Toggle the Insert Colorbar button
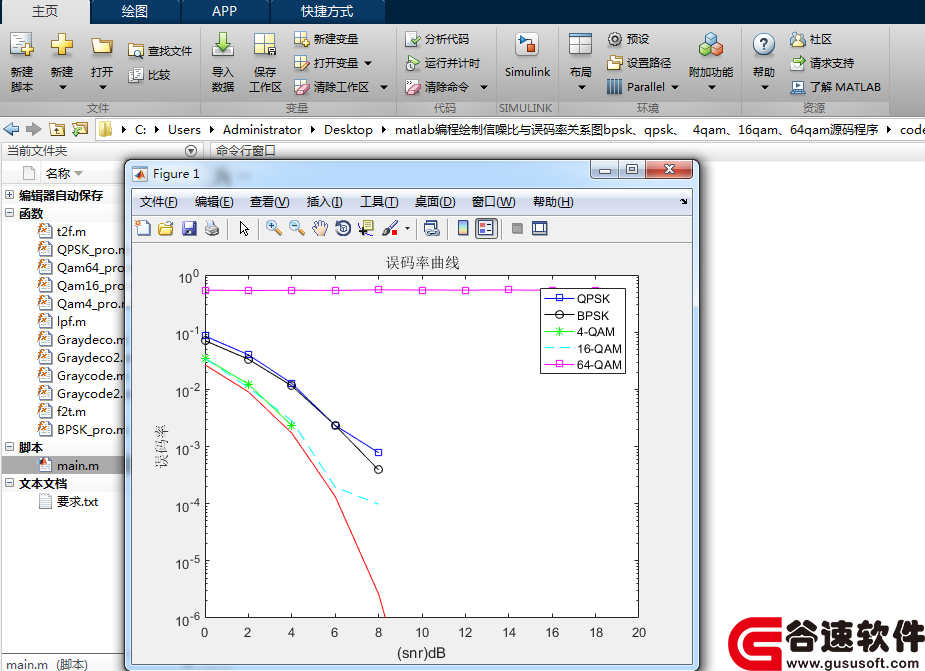This screenshot has width=925, height=671. [x=463, y=228]
